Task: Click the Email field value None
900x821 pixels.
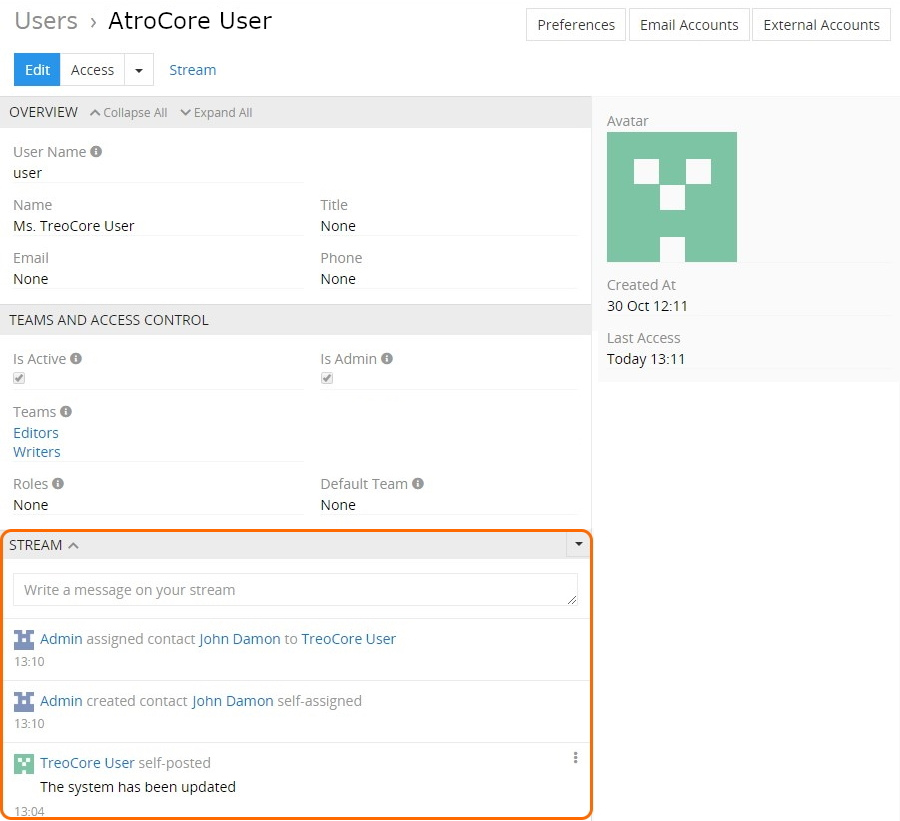Action: point(30,279)
